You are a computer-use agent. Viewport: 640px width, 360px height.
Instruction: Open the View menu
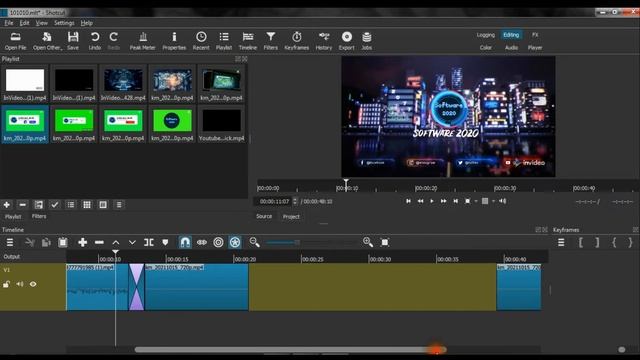[x=42, y=23]
